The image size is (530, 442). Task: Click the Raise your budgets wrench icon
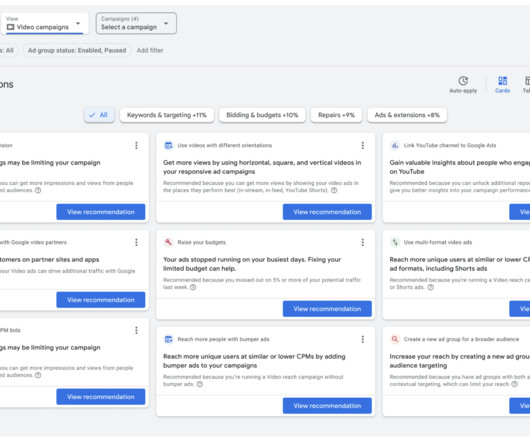coord(168,242)
